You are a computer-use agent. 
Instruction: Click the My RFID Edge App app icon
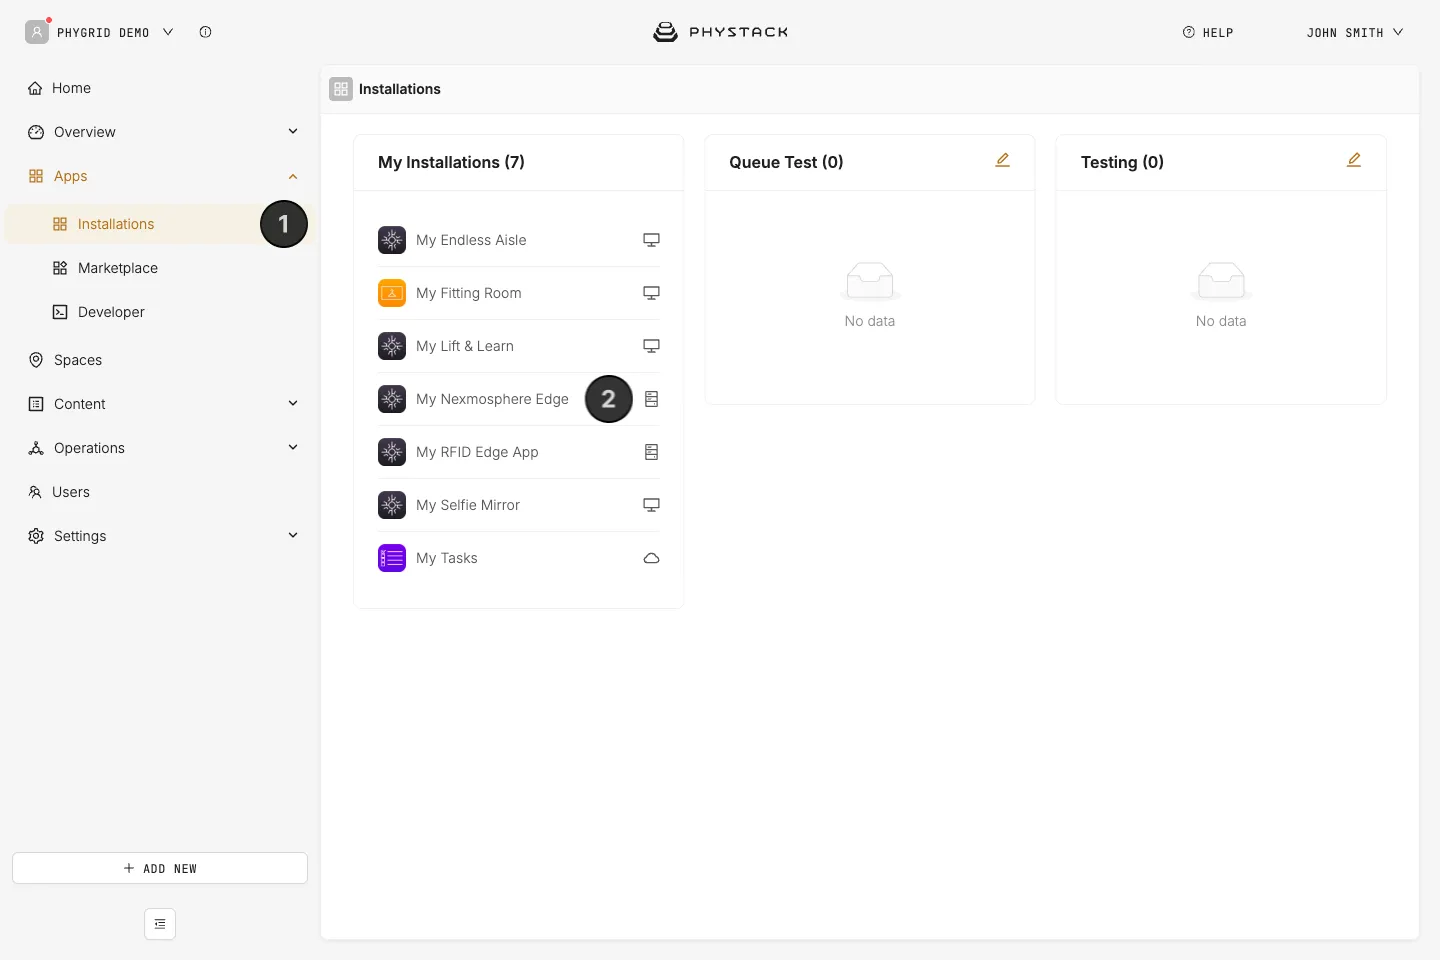[x=392, y=452]
